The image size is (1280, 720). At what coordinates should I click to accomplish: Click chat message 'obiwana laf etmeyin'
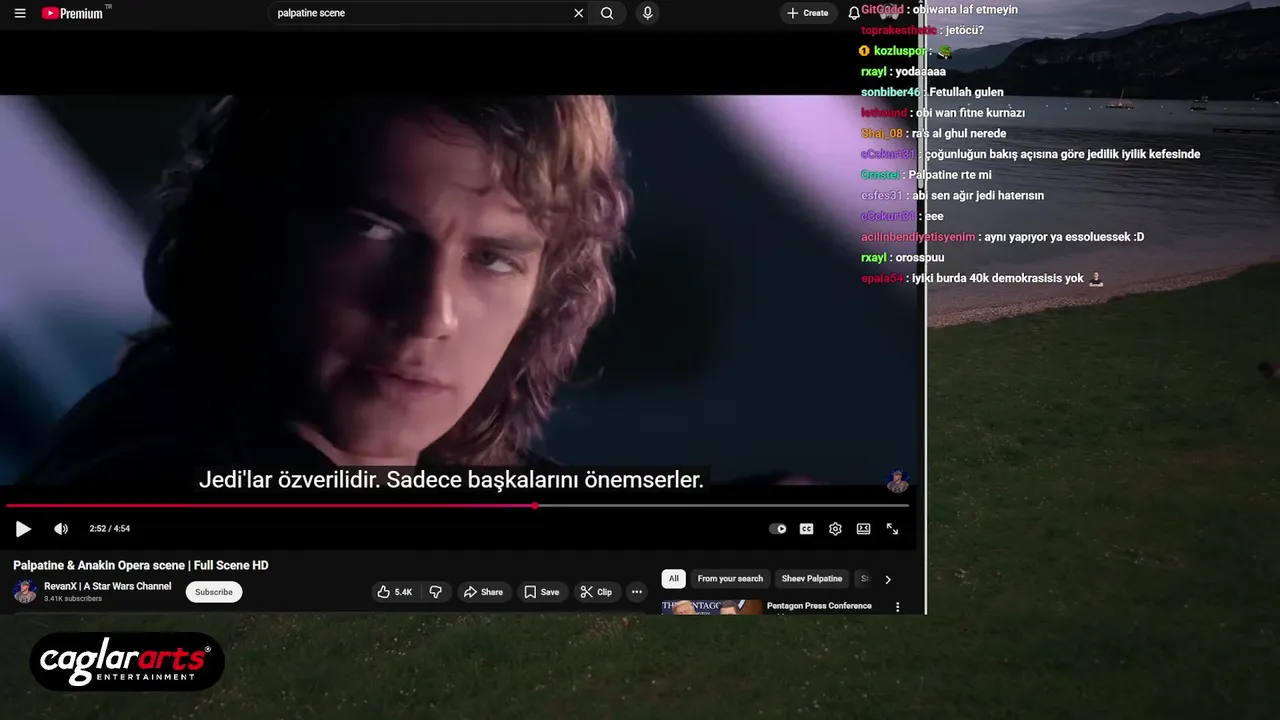pos(966,10)
